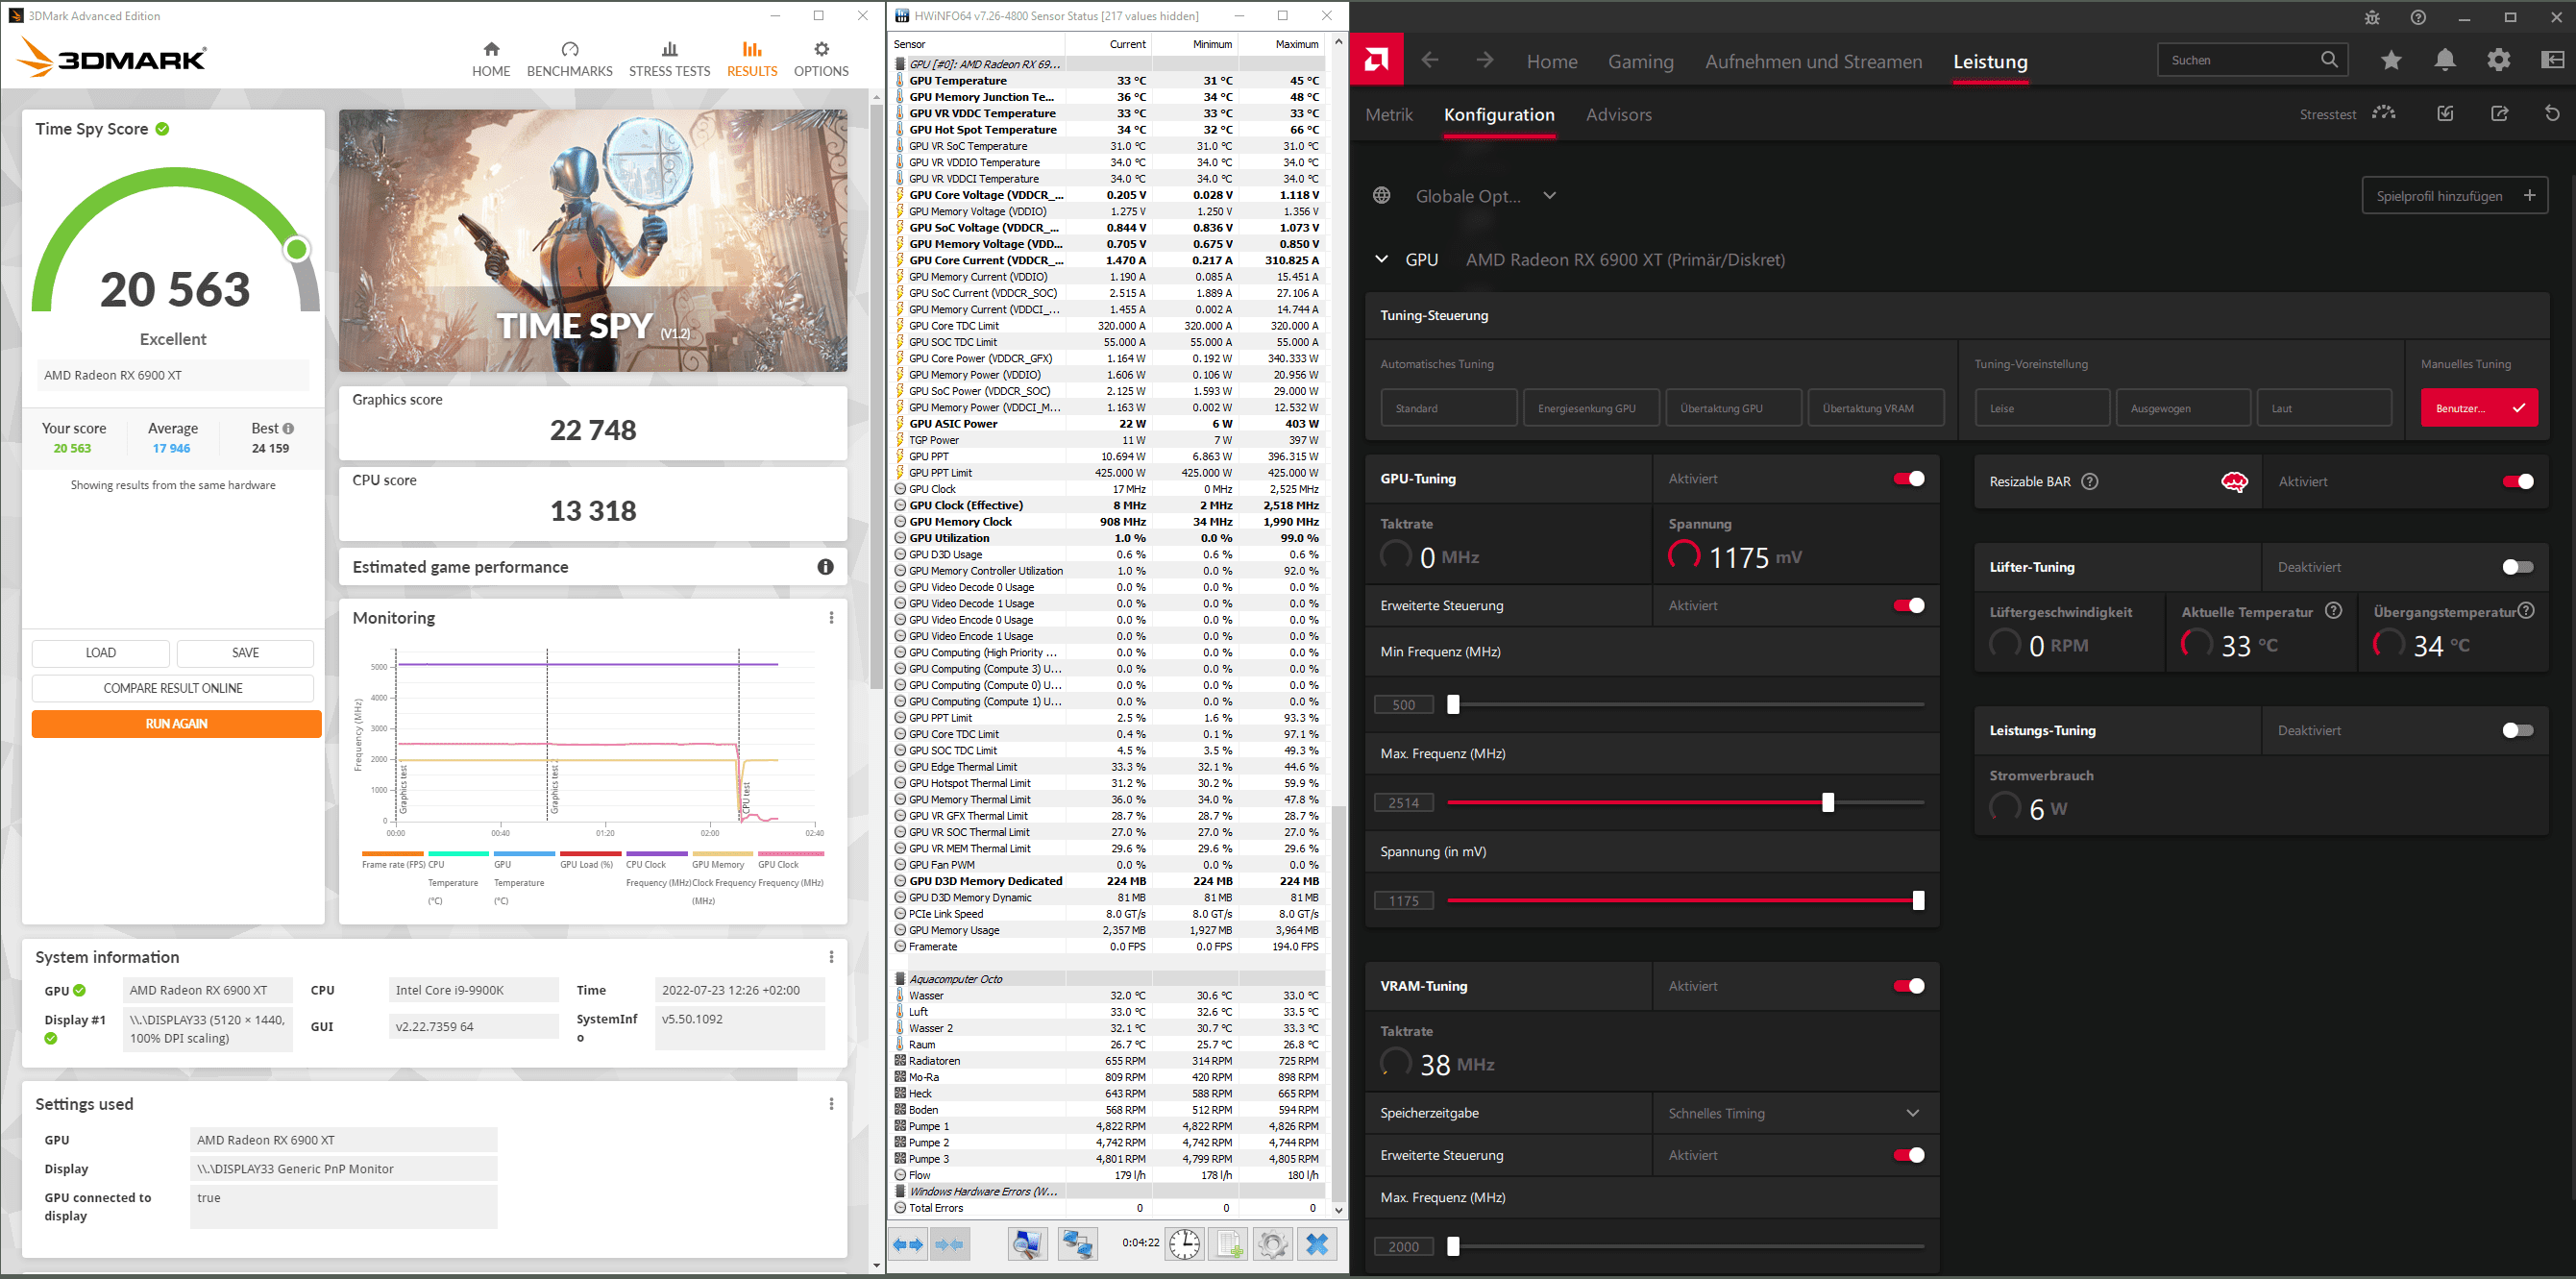The width and height of the screenshot is (2576, 1279).
Task: Click the SAVE result button
Action: click(x=245, y=653)
